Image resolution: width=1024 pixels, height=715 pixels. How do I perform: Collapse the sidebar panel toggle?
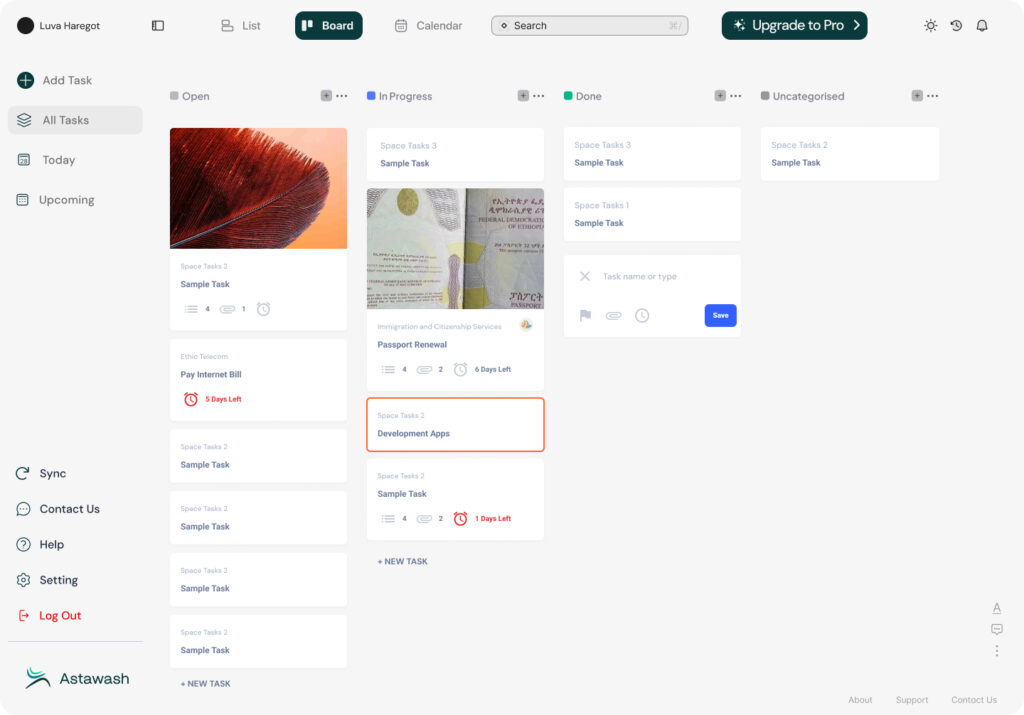point(158,26)
